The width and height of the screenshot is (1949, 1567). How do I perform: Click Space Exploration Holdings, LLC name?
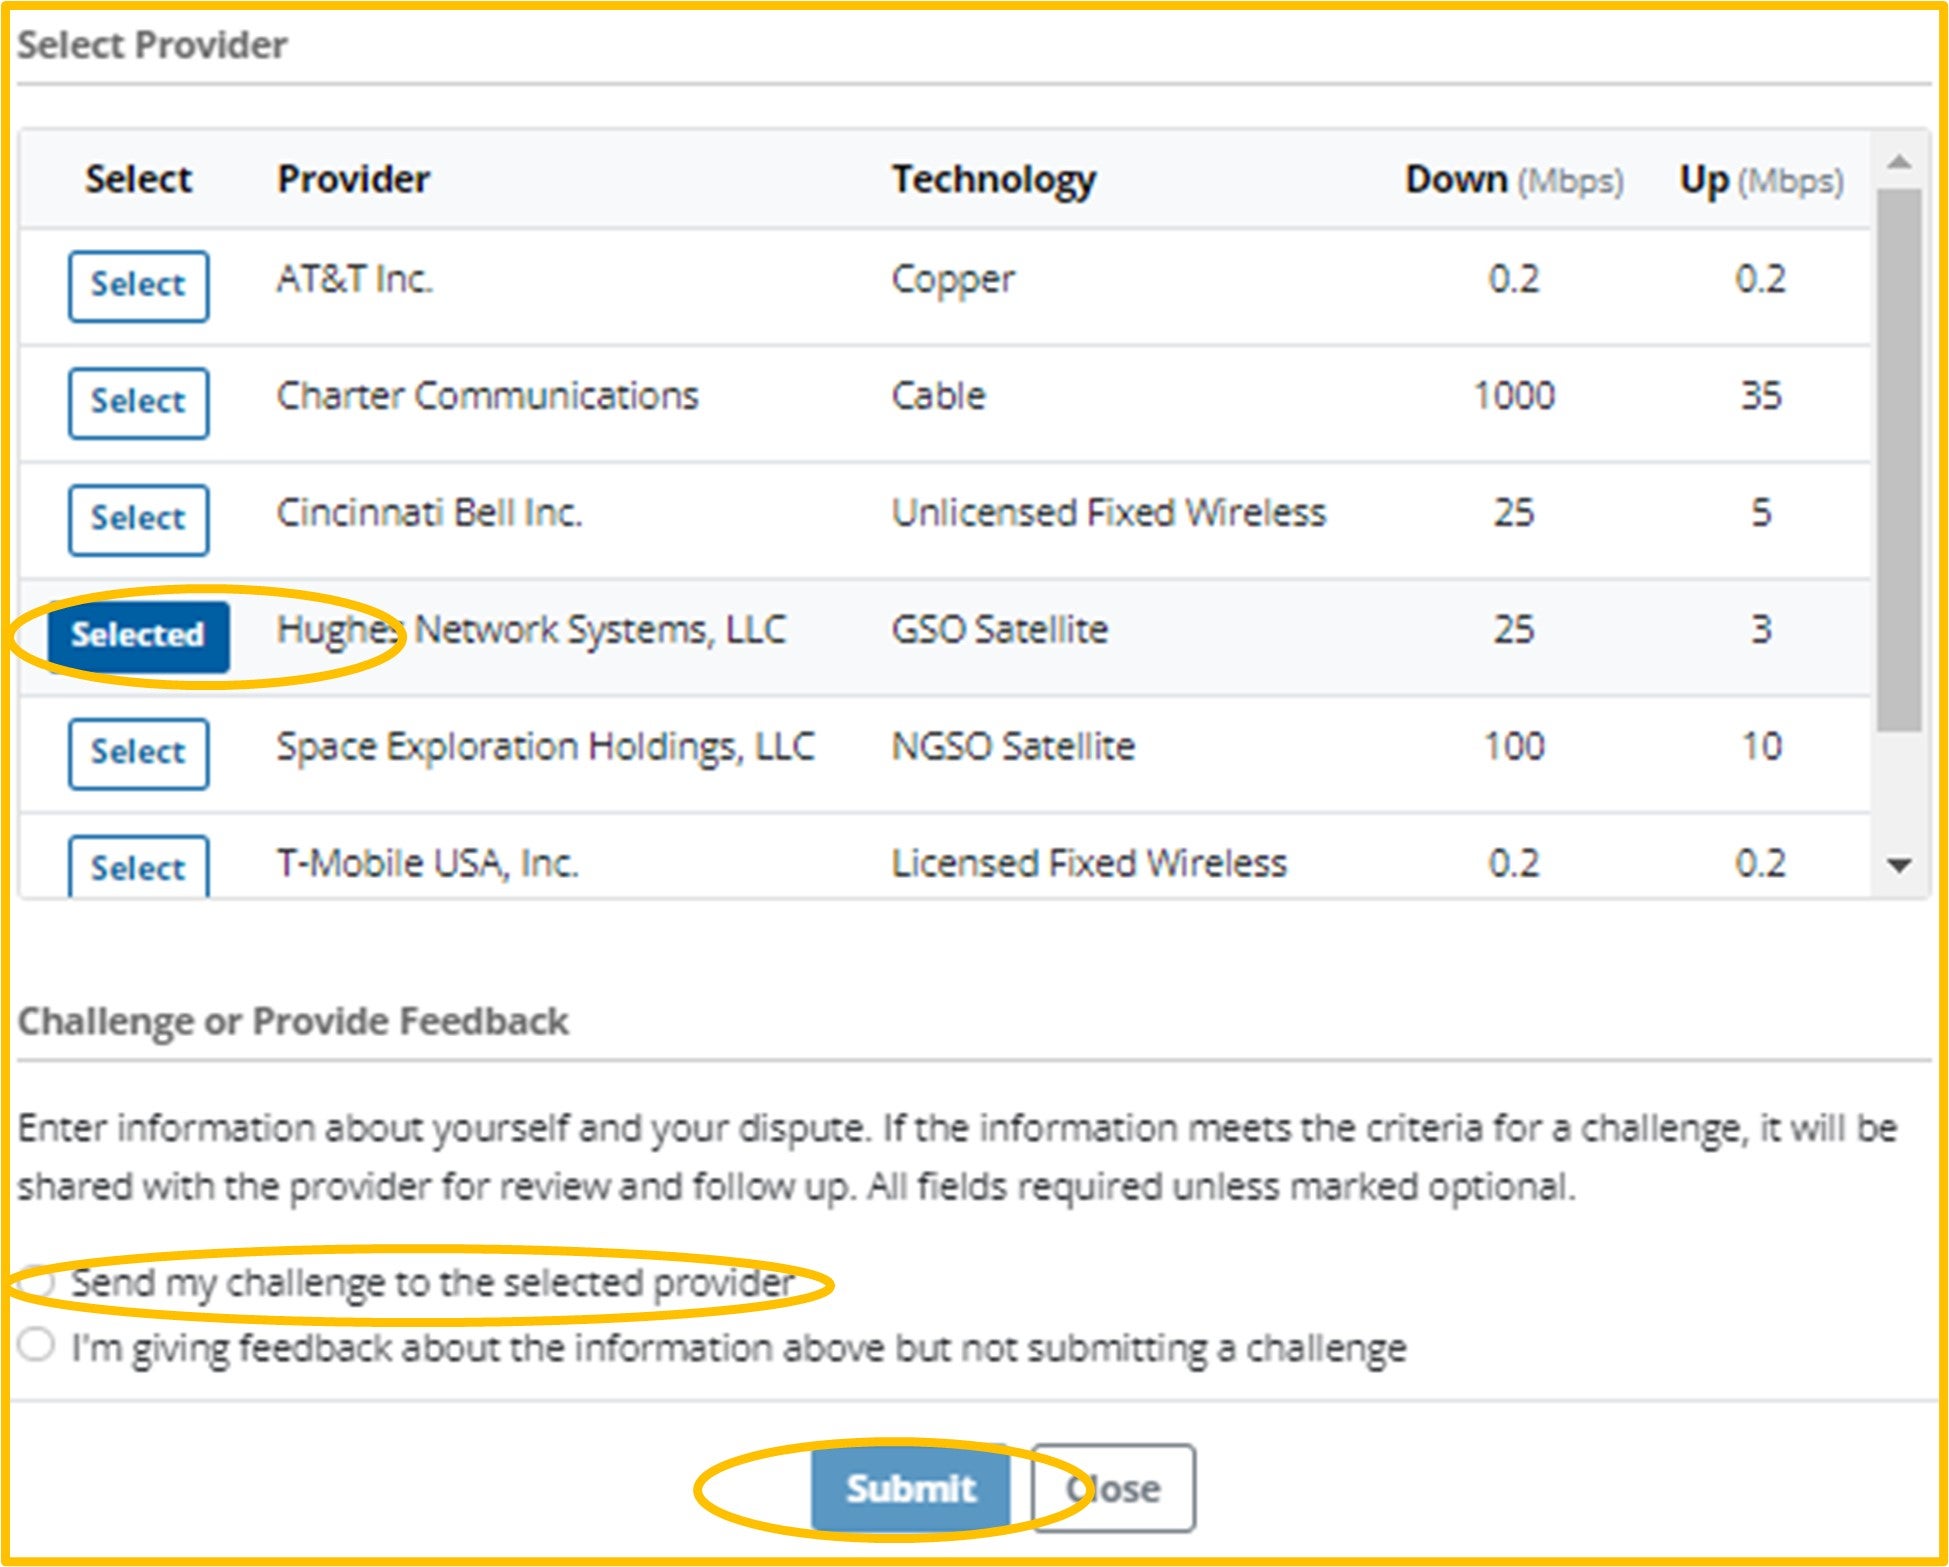[546, 748]
